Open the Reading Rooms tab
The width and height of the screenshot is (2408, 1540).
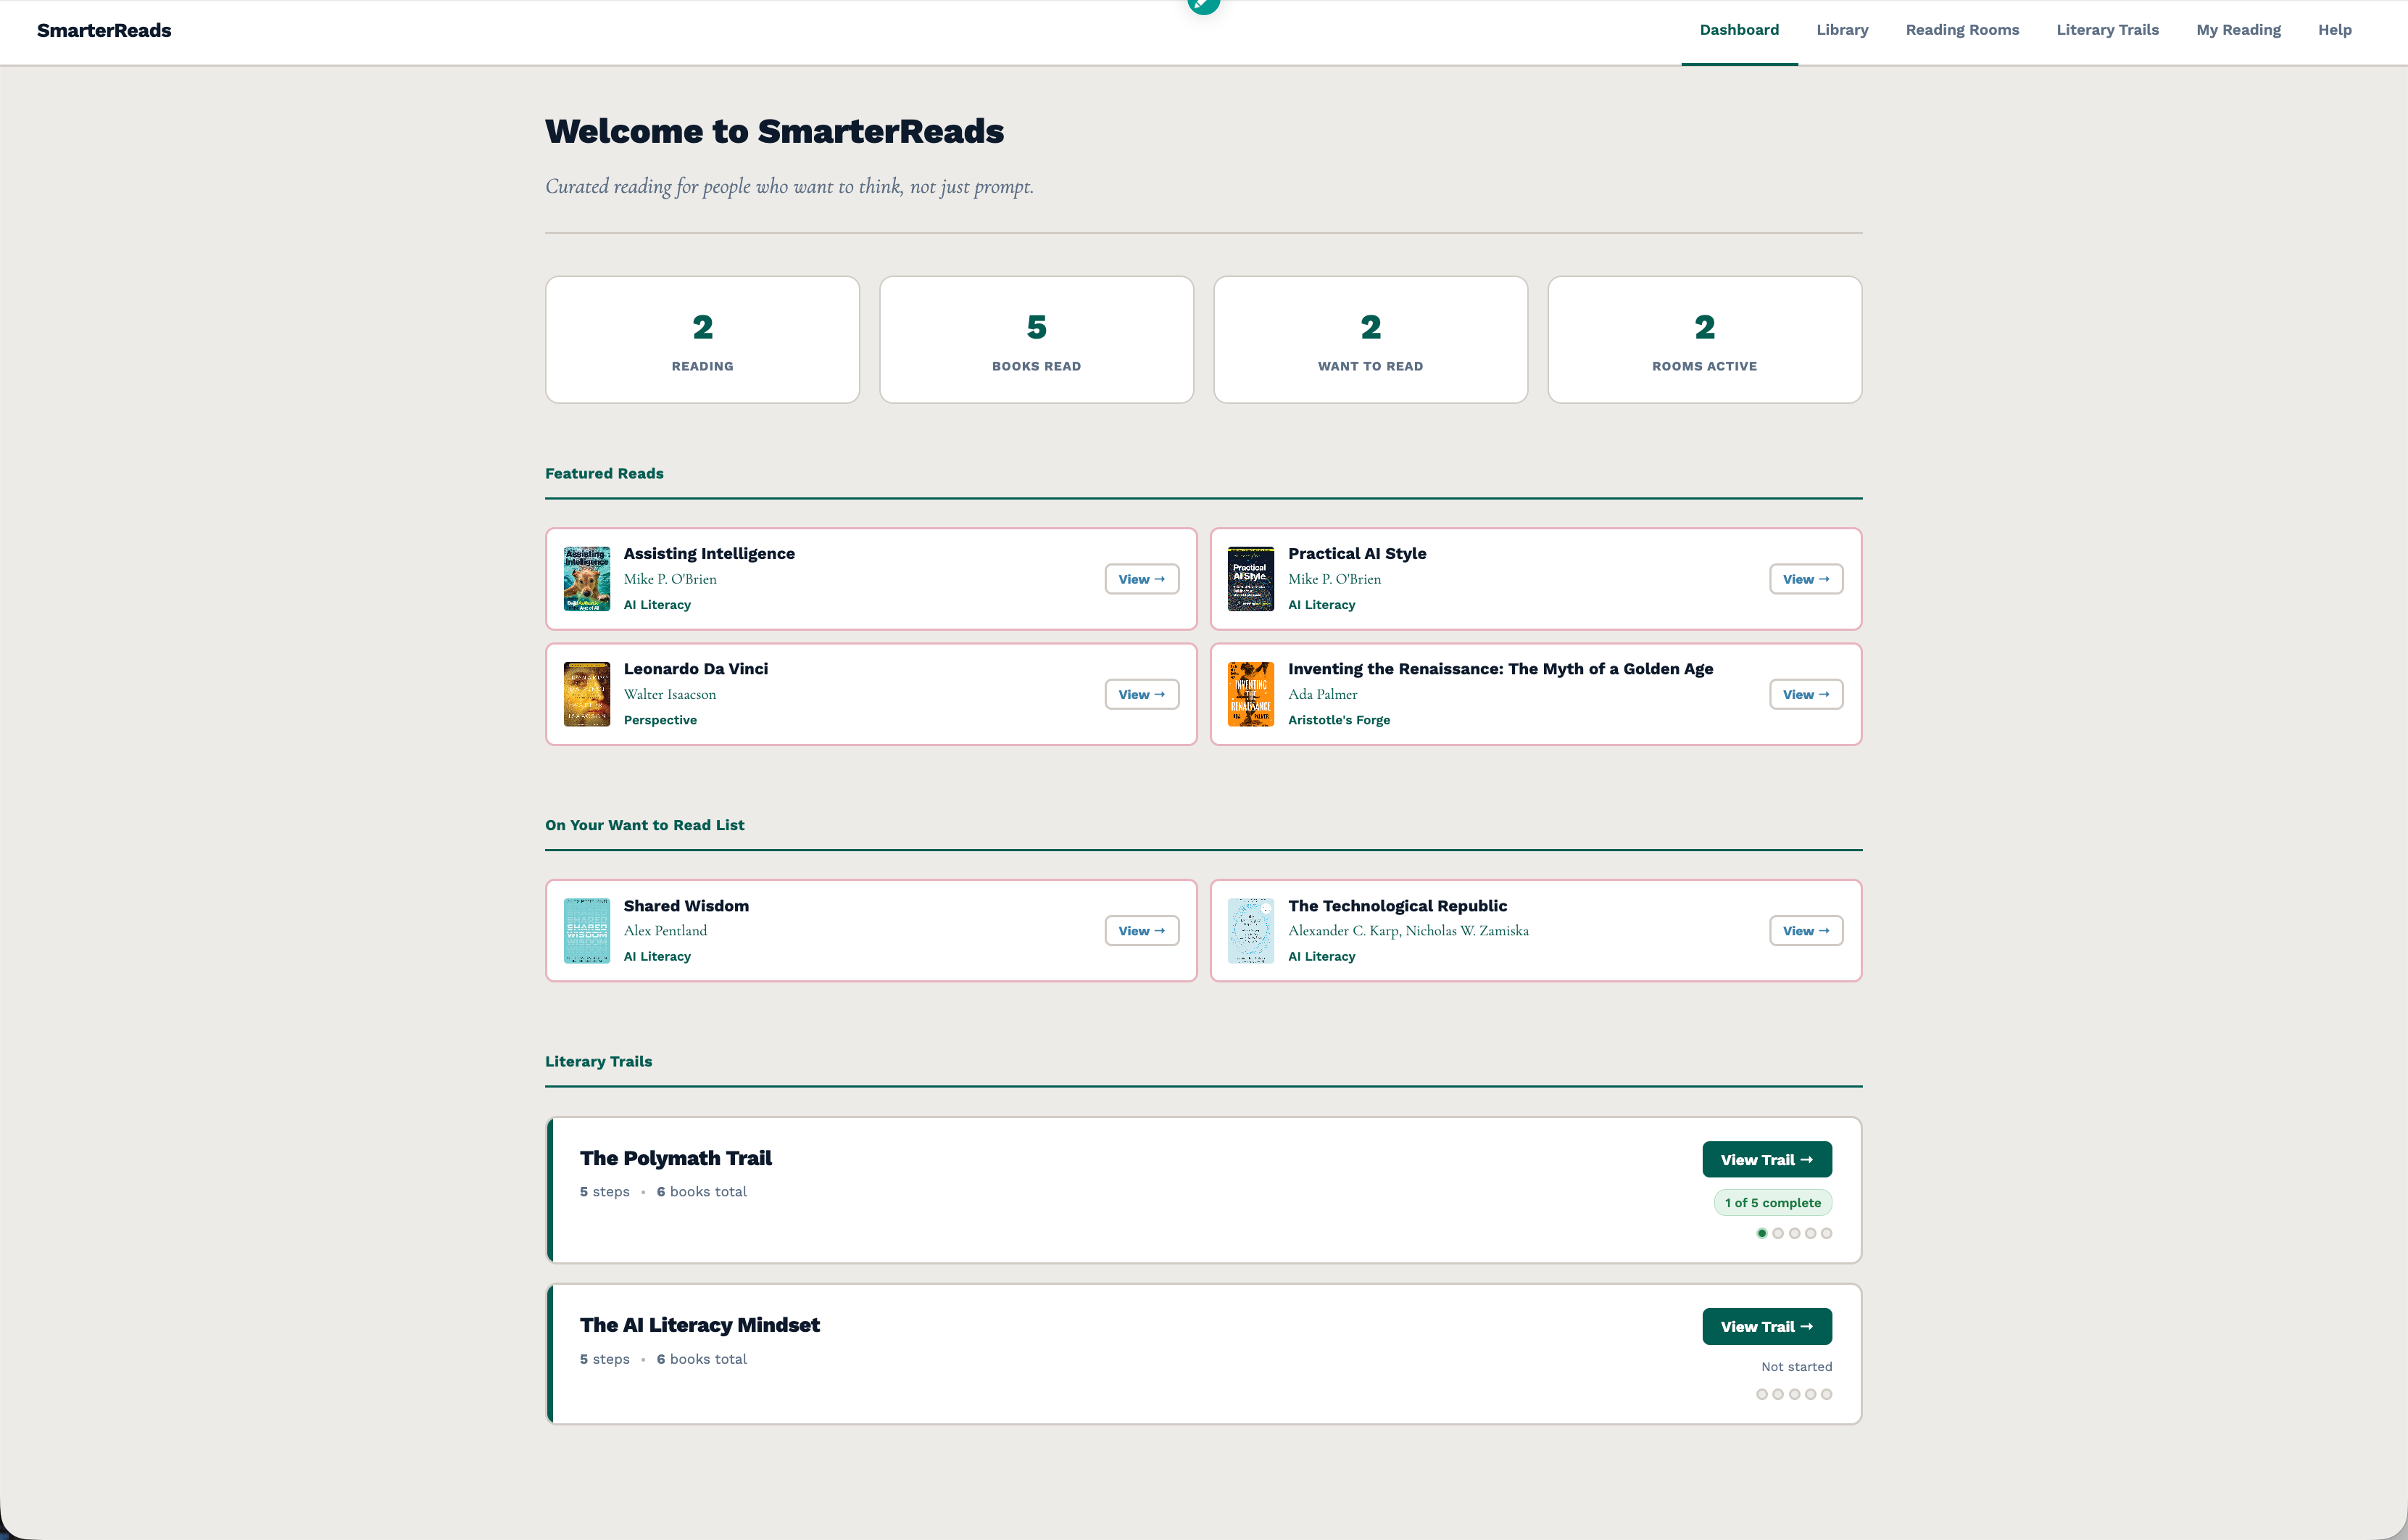pos(1962,30)
